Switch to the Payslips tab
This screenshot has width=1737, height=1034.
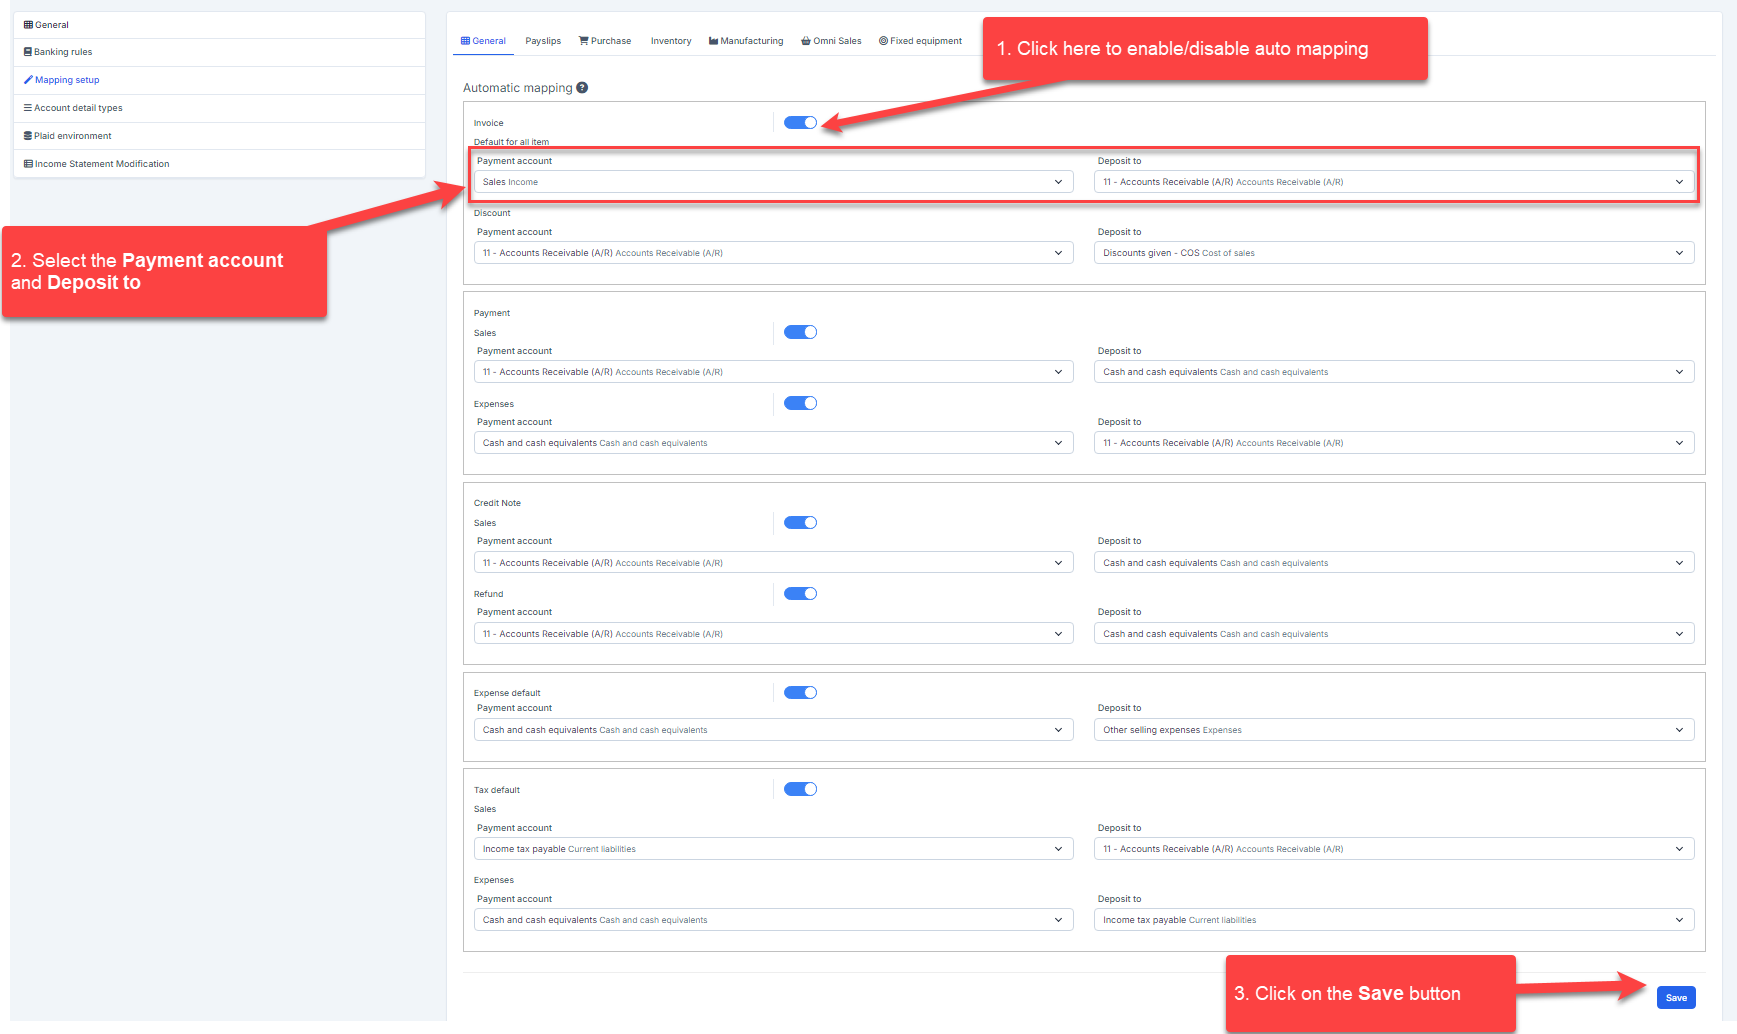coord(543,41)
